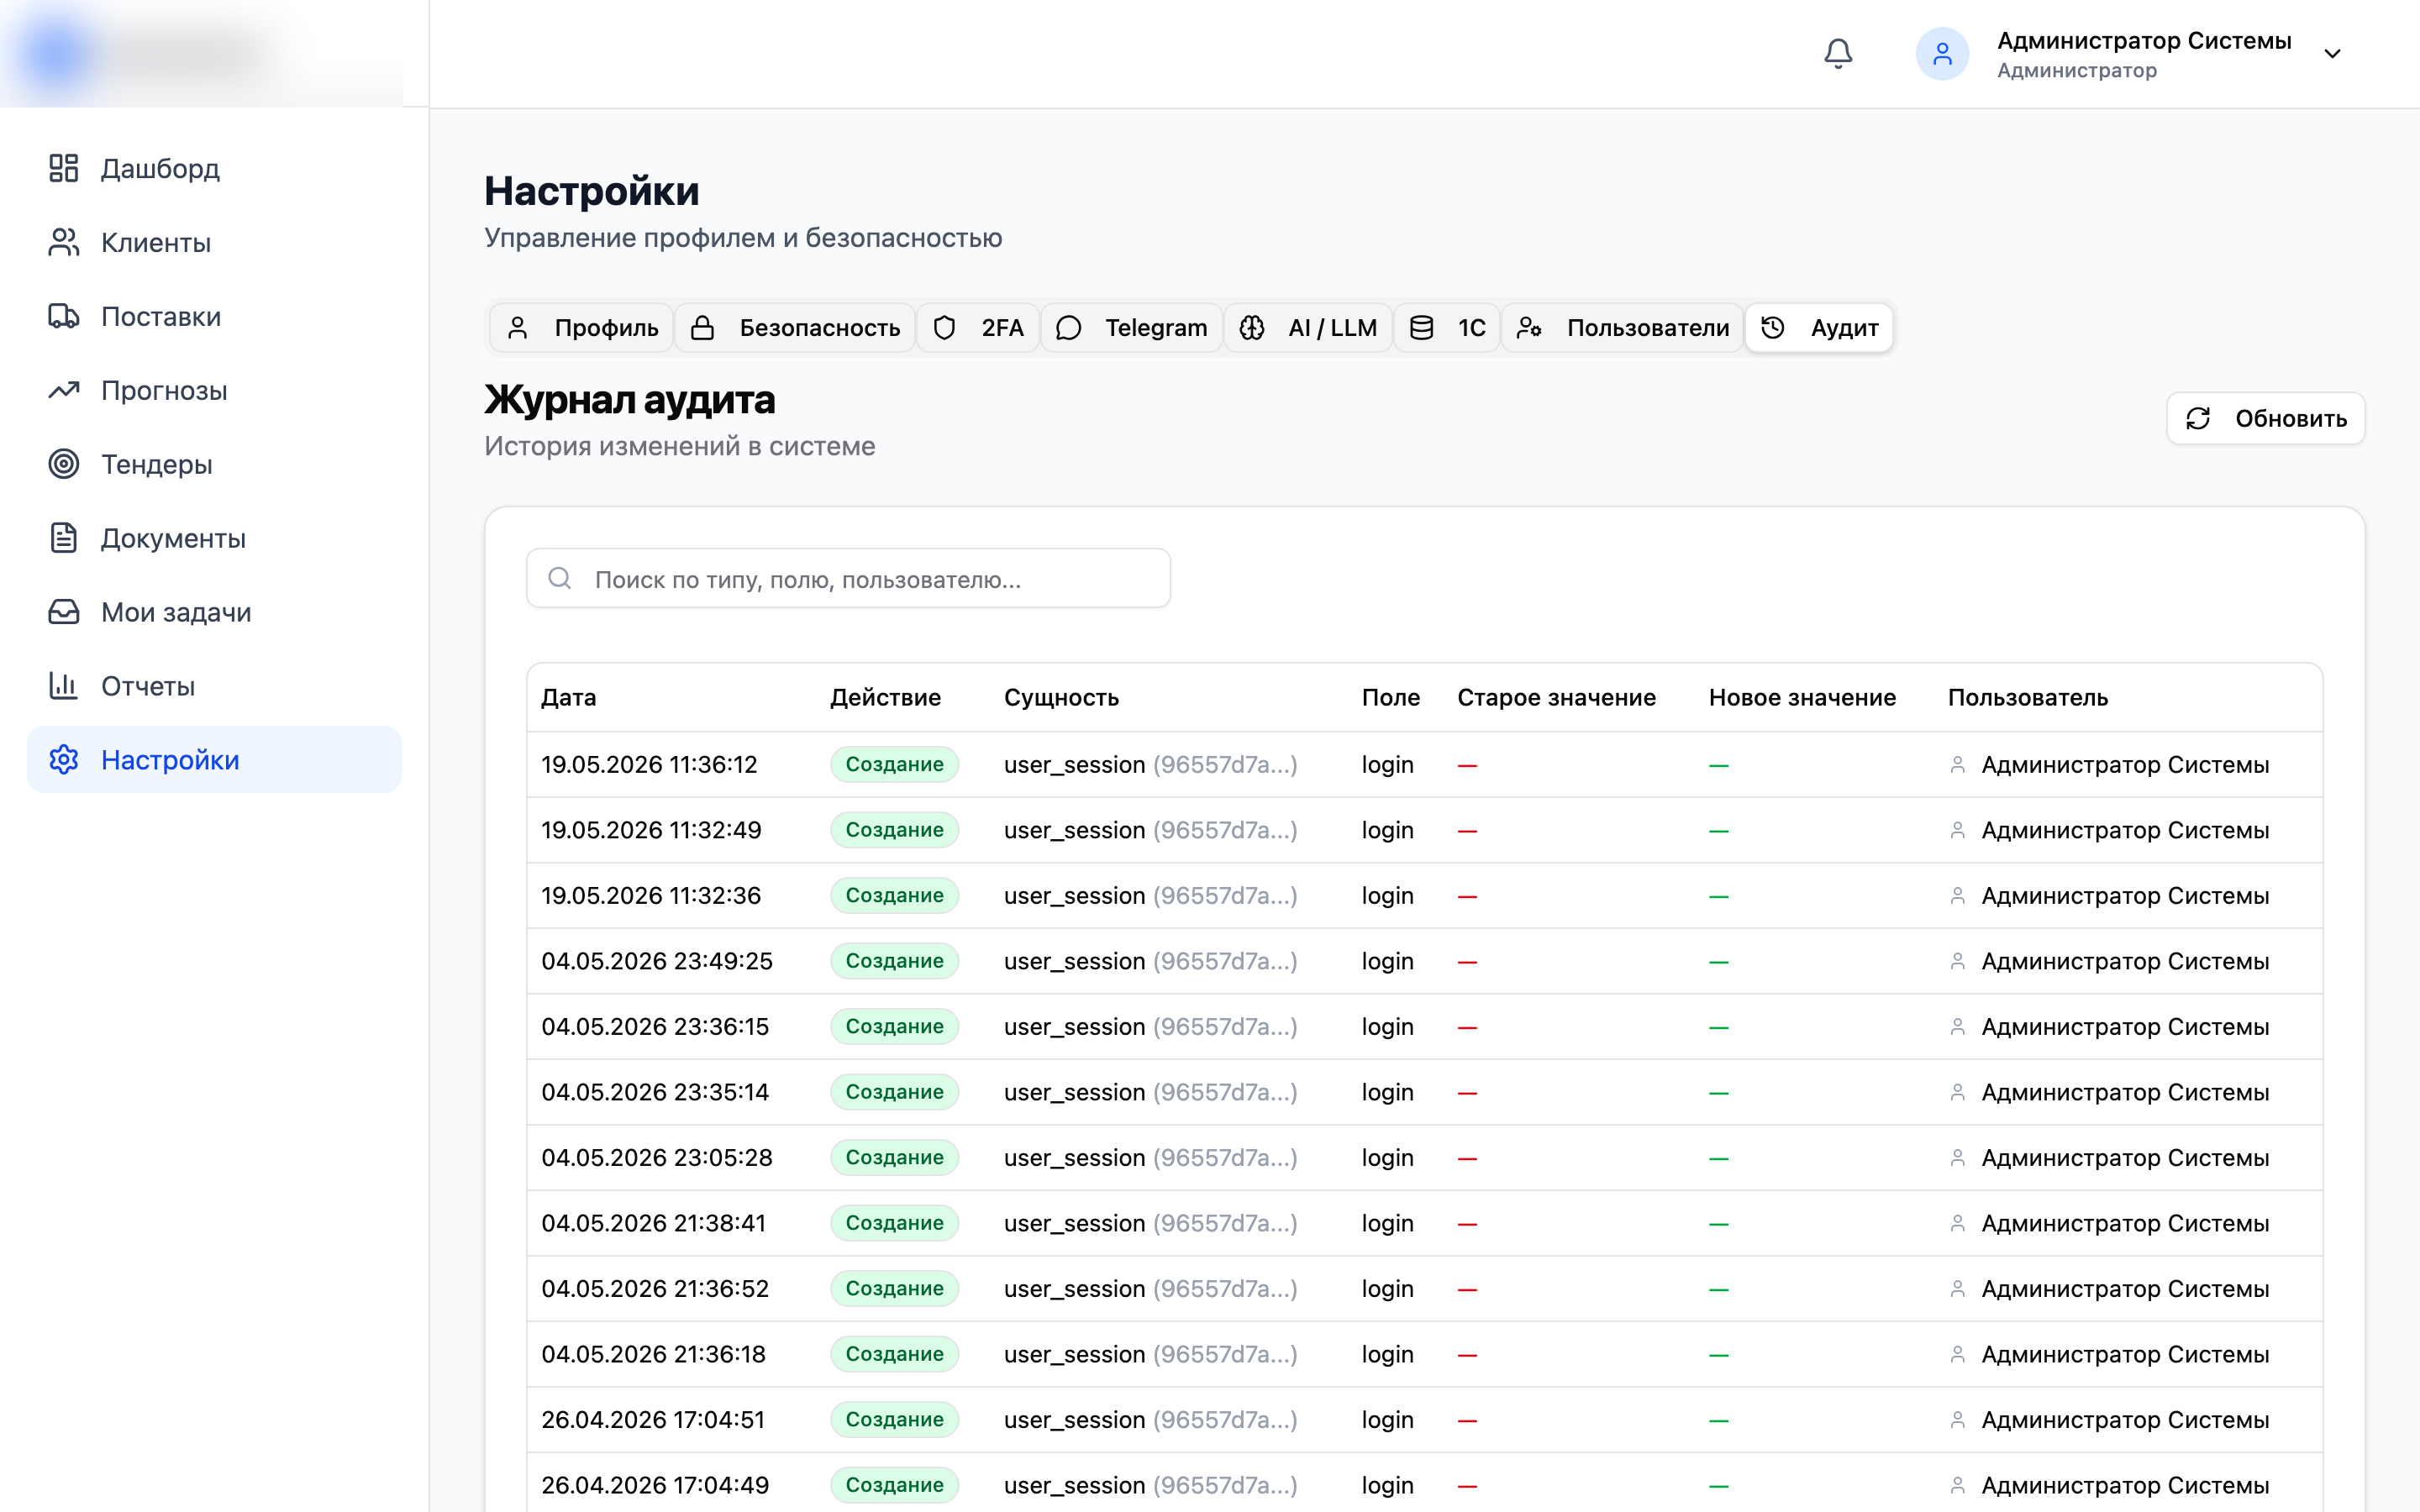The height and width of the screenshot is (1512, 2420).
Task: Click the Telegram chat bubble icon
Action: coord(1068,328)
